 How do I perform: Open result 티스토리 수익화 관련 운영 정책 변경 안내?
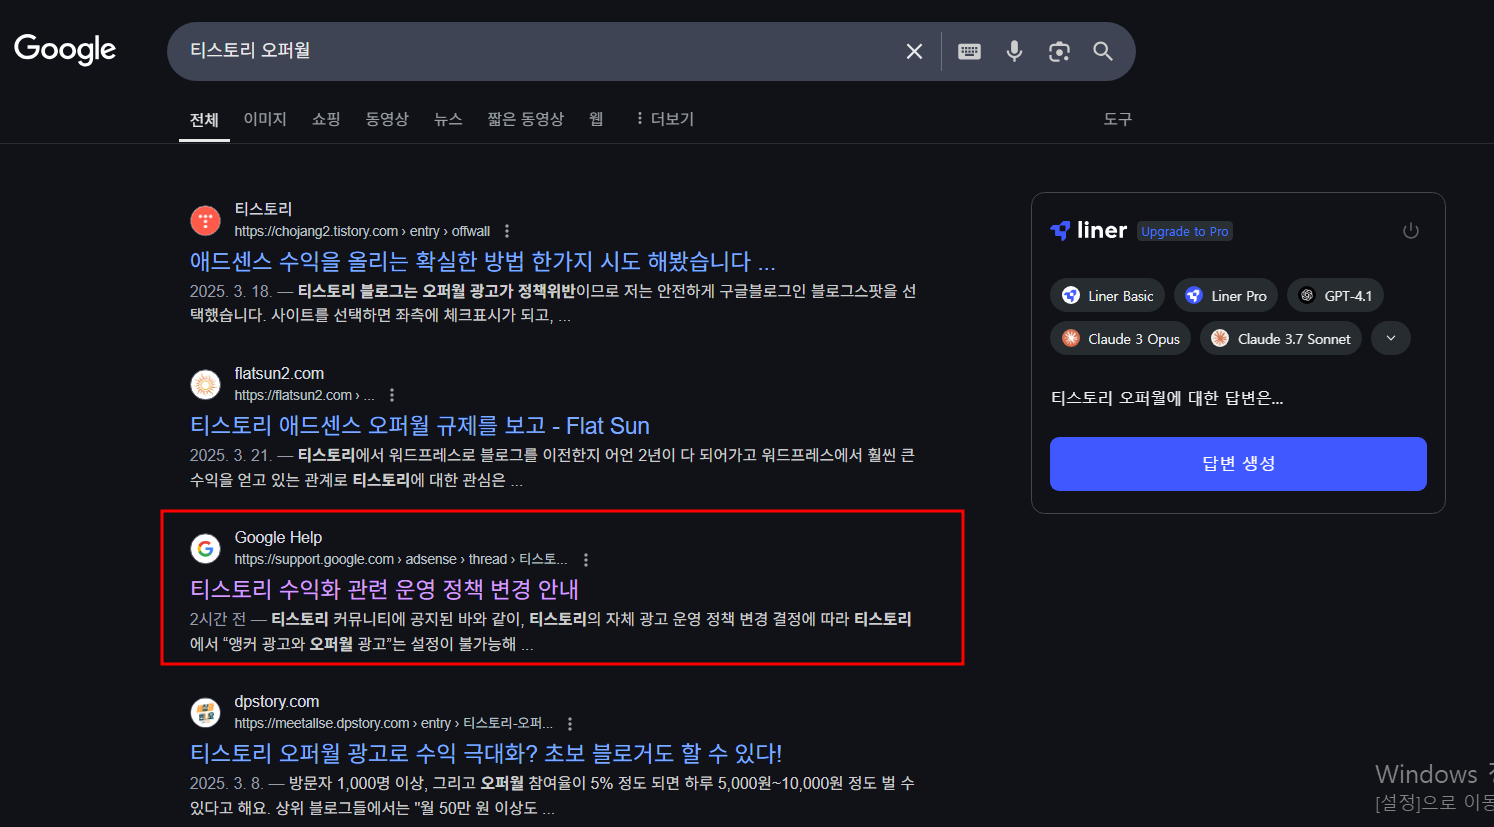click(x=385, y=589)
